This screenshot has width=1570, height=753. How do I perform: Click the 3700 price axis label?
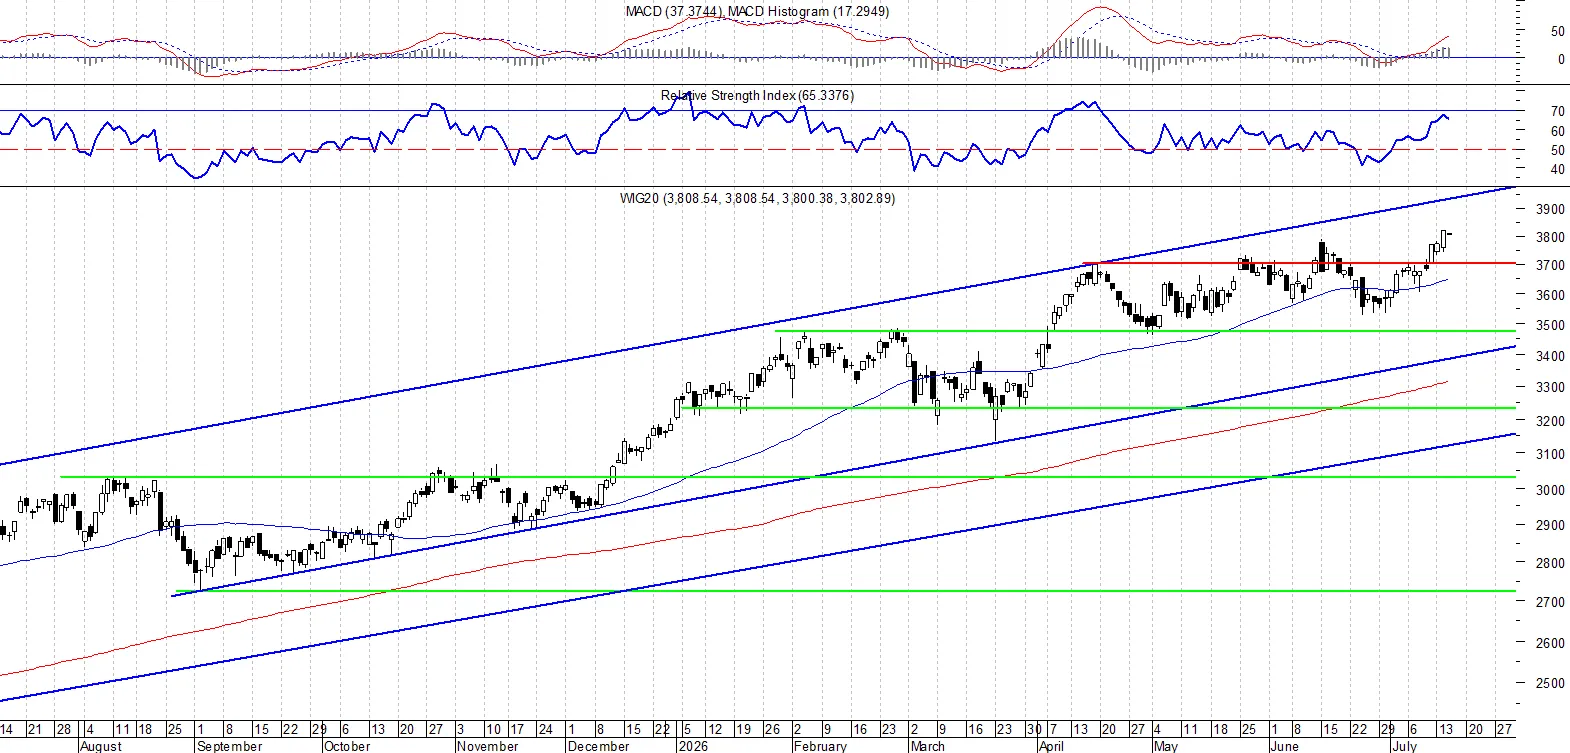(1550, 265)
